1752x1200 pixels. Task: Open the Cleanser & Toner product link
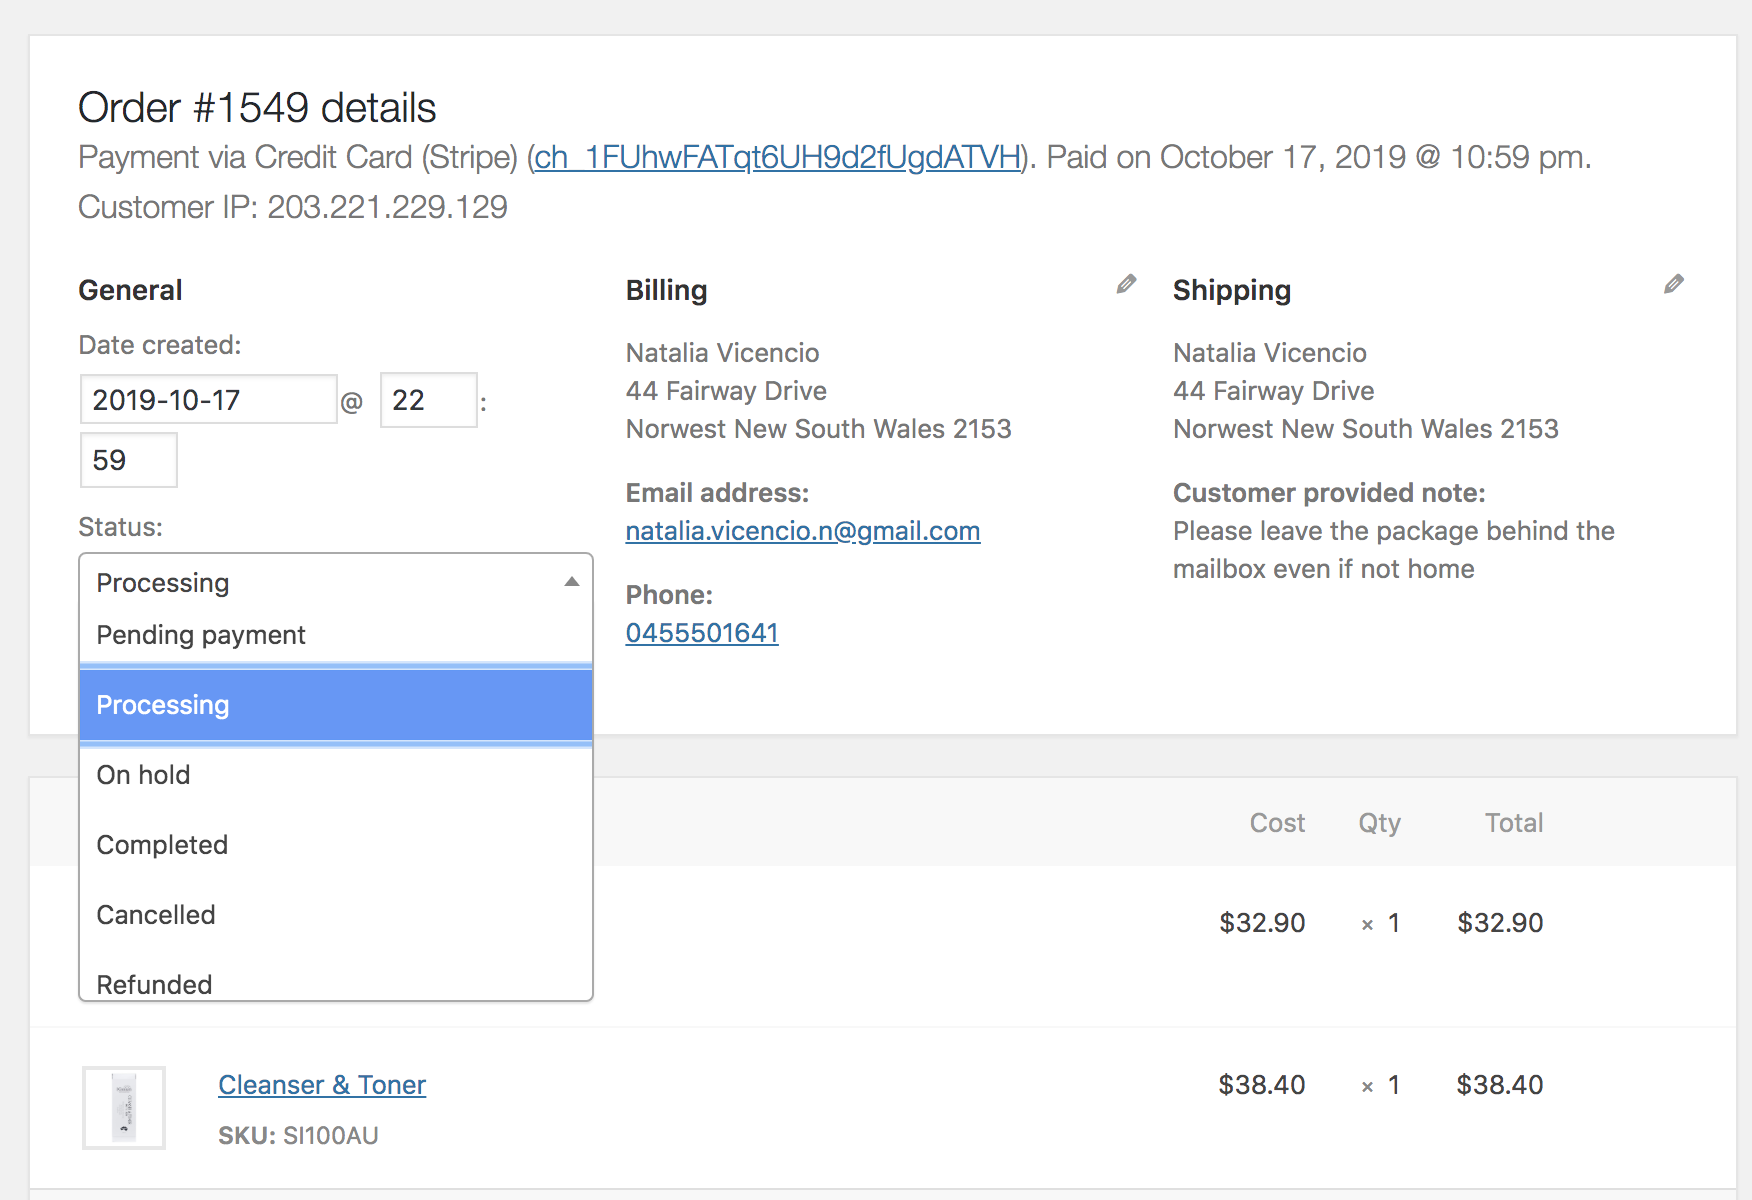click(x=322, y=1085)
